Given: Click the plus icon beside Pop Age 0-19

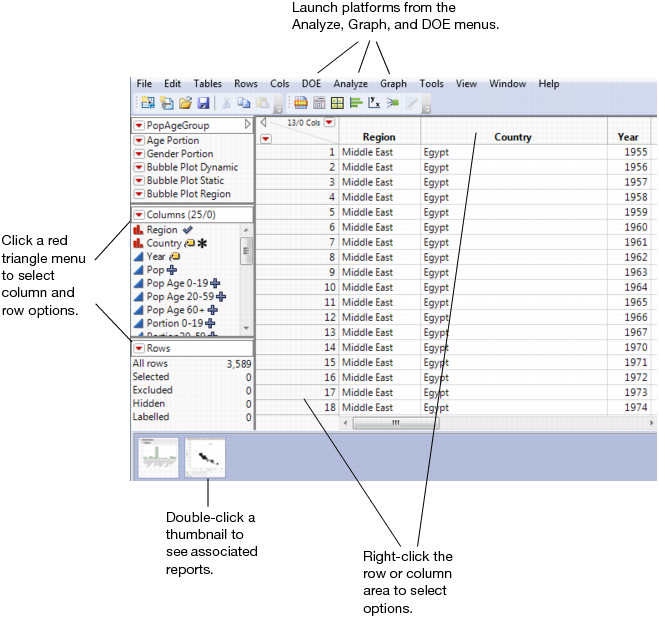Looking at the screenshot, I should click(x=215, y=283).
